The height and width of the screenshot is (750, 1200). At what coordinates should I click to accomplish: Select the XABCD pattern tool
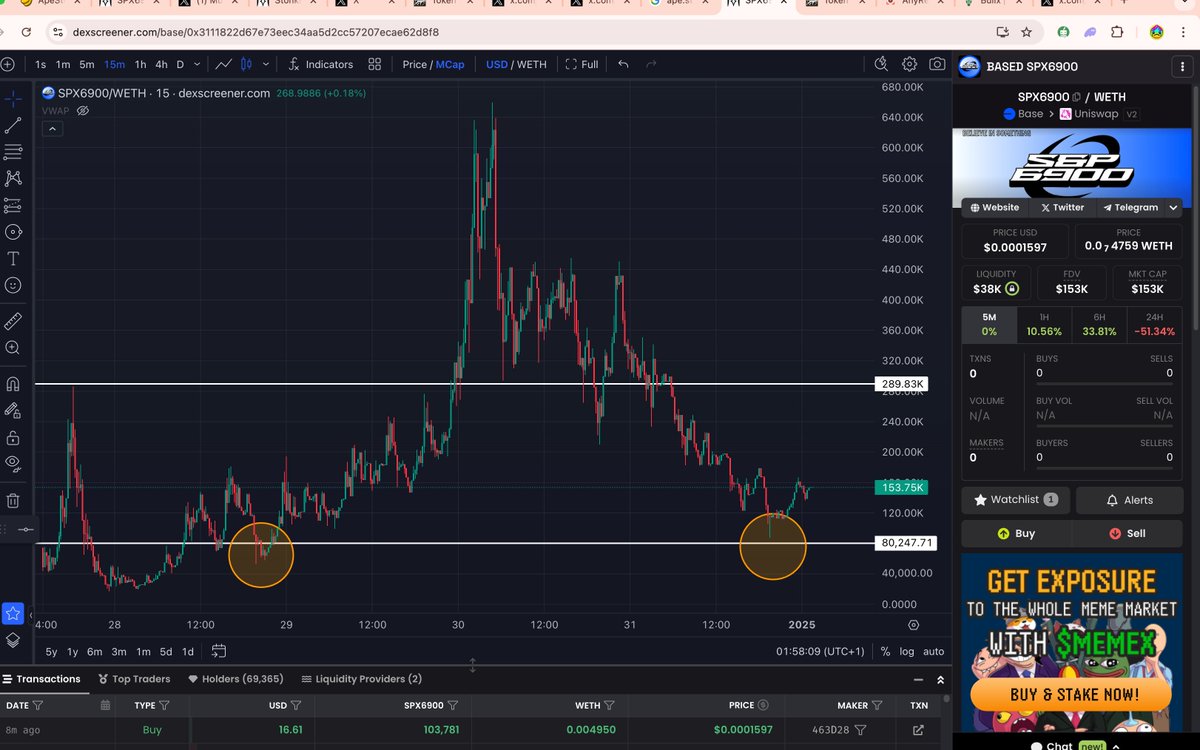[13, 178]
